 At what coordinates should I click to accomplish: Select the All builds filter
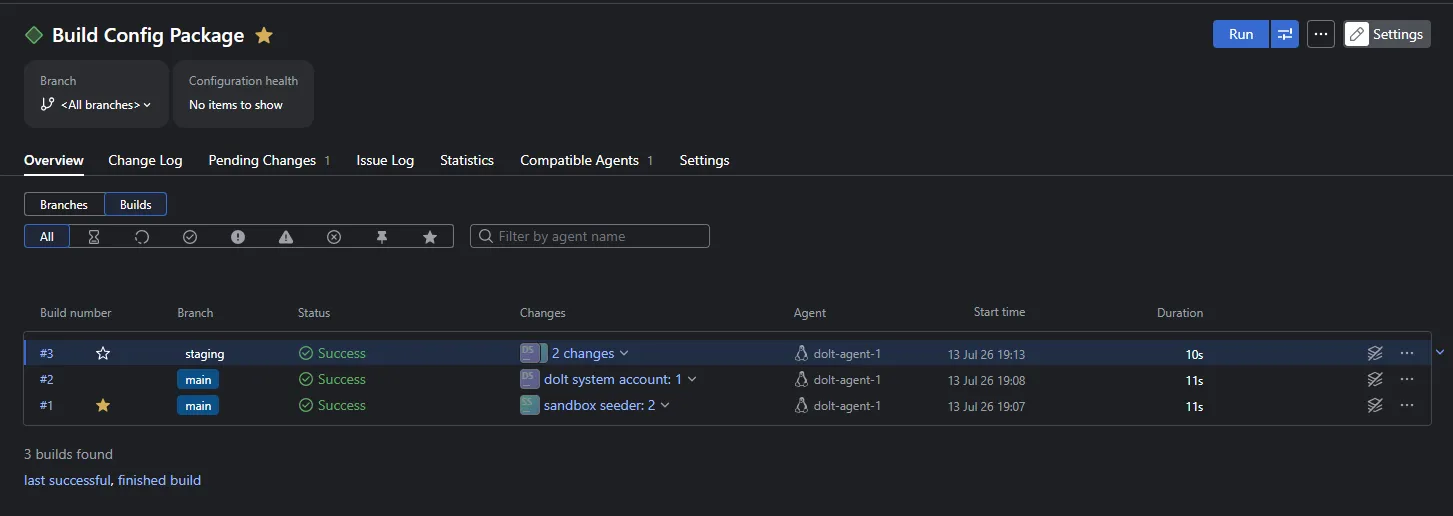47,236
